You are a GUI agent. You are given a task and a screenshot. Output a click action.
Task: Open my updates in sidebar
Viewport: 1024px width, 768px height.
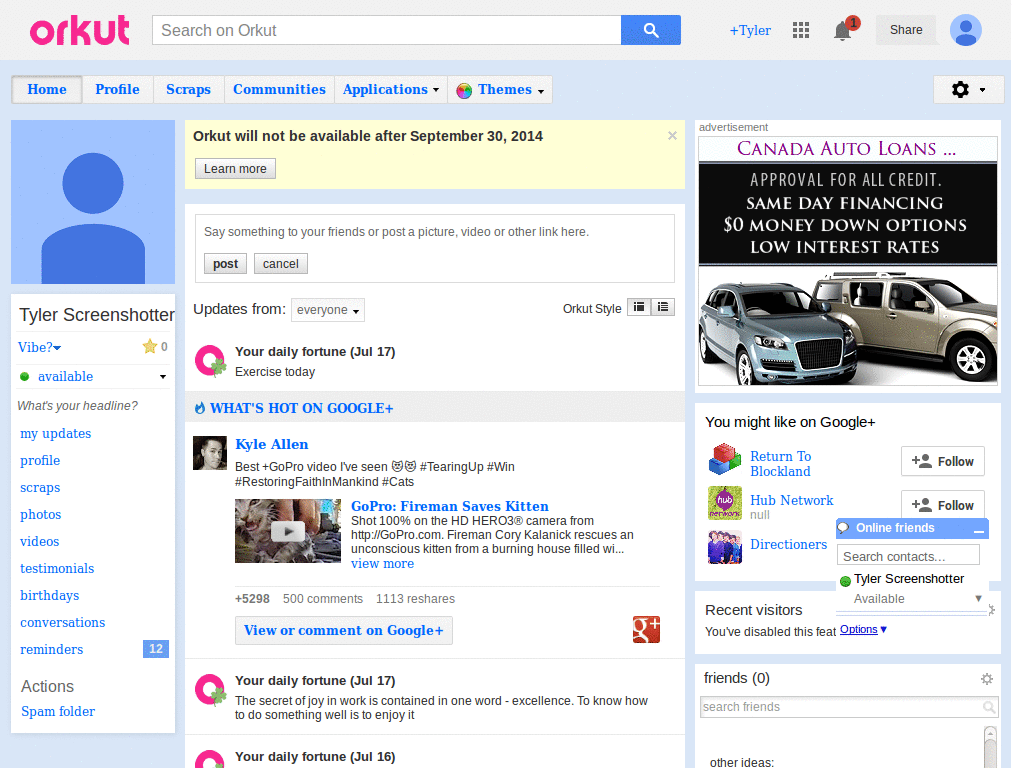pos(56,434)
